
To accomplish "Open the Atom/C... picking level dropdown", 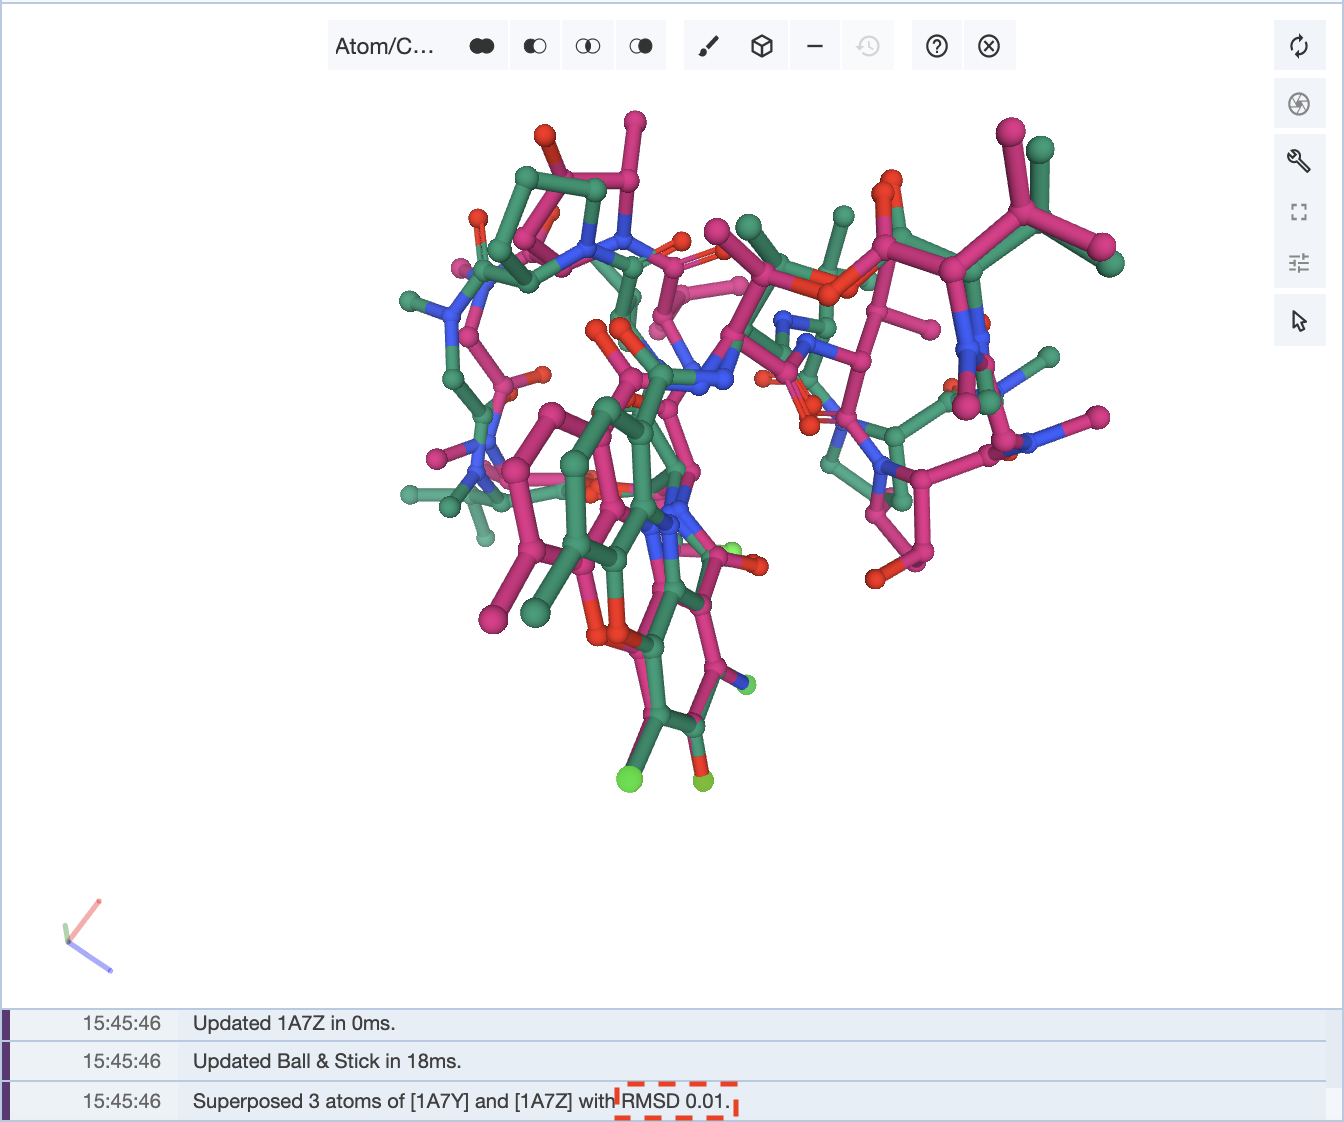I will (x=385, y=46).
